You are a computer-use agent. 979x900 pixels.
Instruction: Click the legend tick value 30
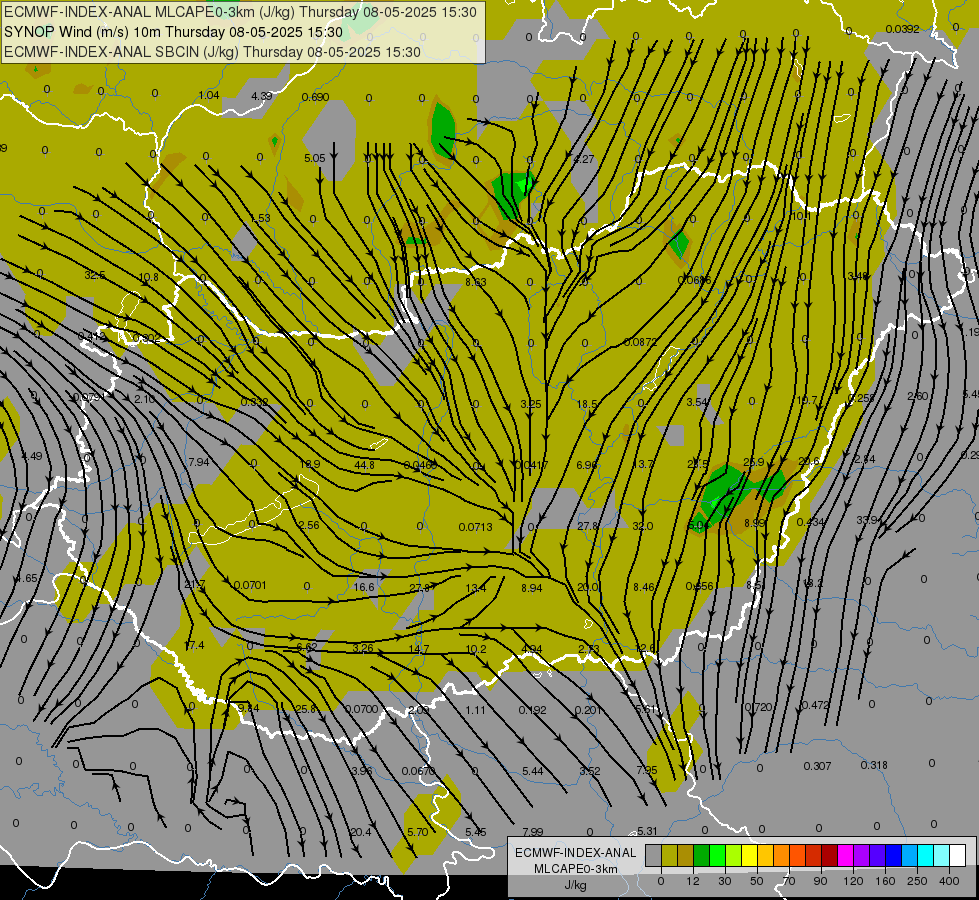(x=725, y=881)
